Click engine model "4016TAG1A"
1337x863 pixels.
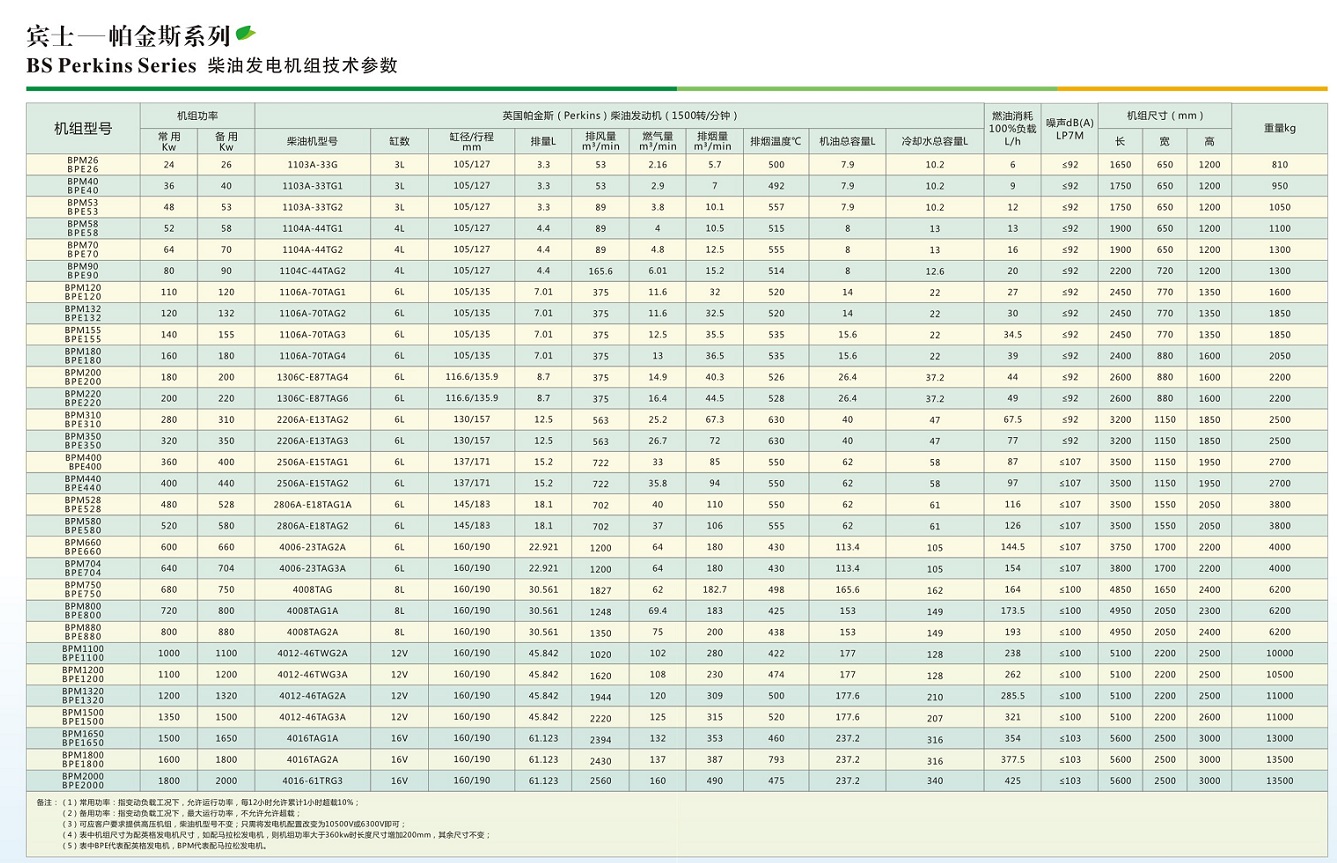[x=312, y=738]
